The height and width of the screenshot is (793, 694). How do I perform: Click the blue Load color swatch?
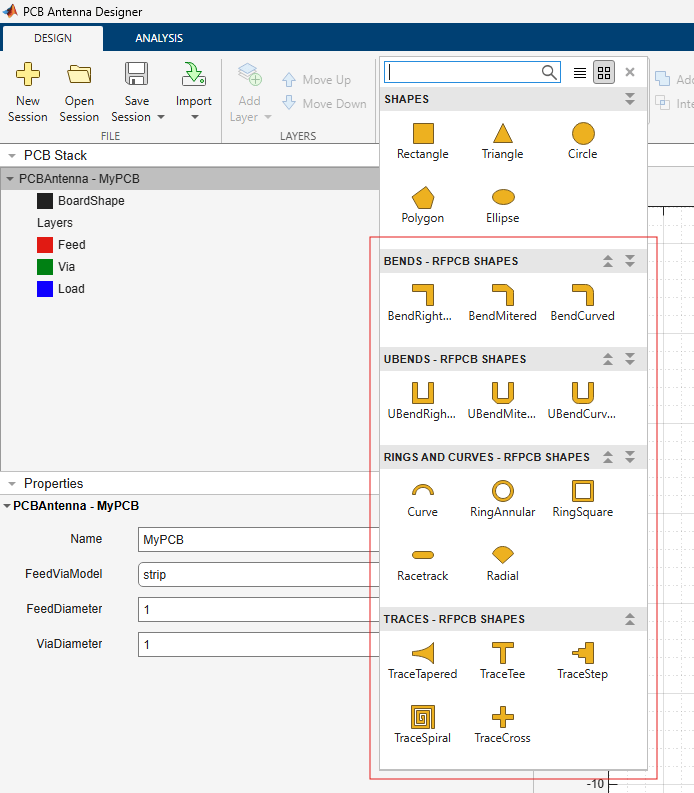(45, 289)
